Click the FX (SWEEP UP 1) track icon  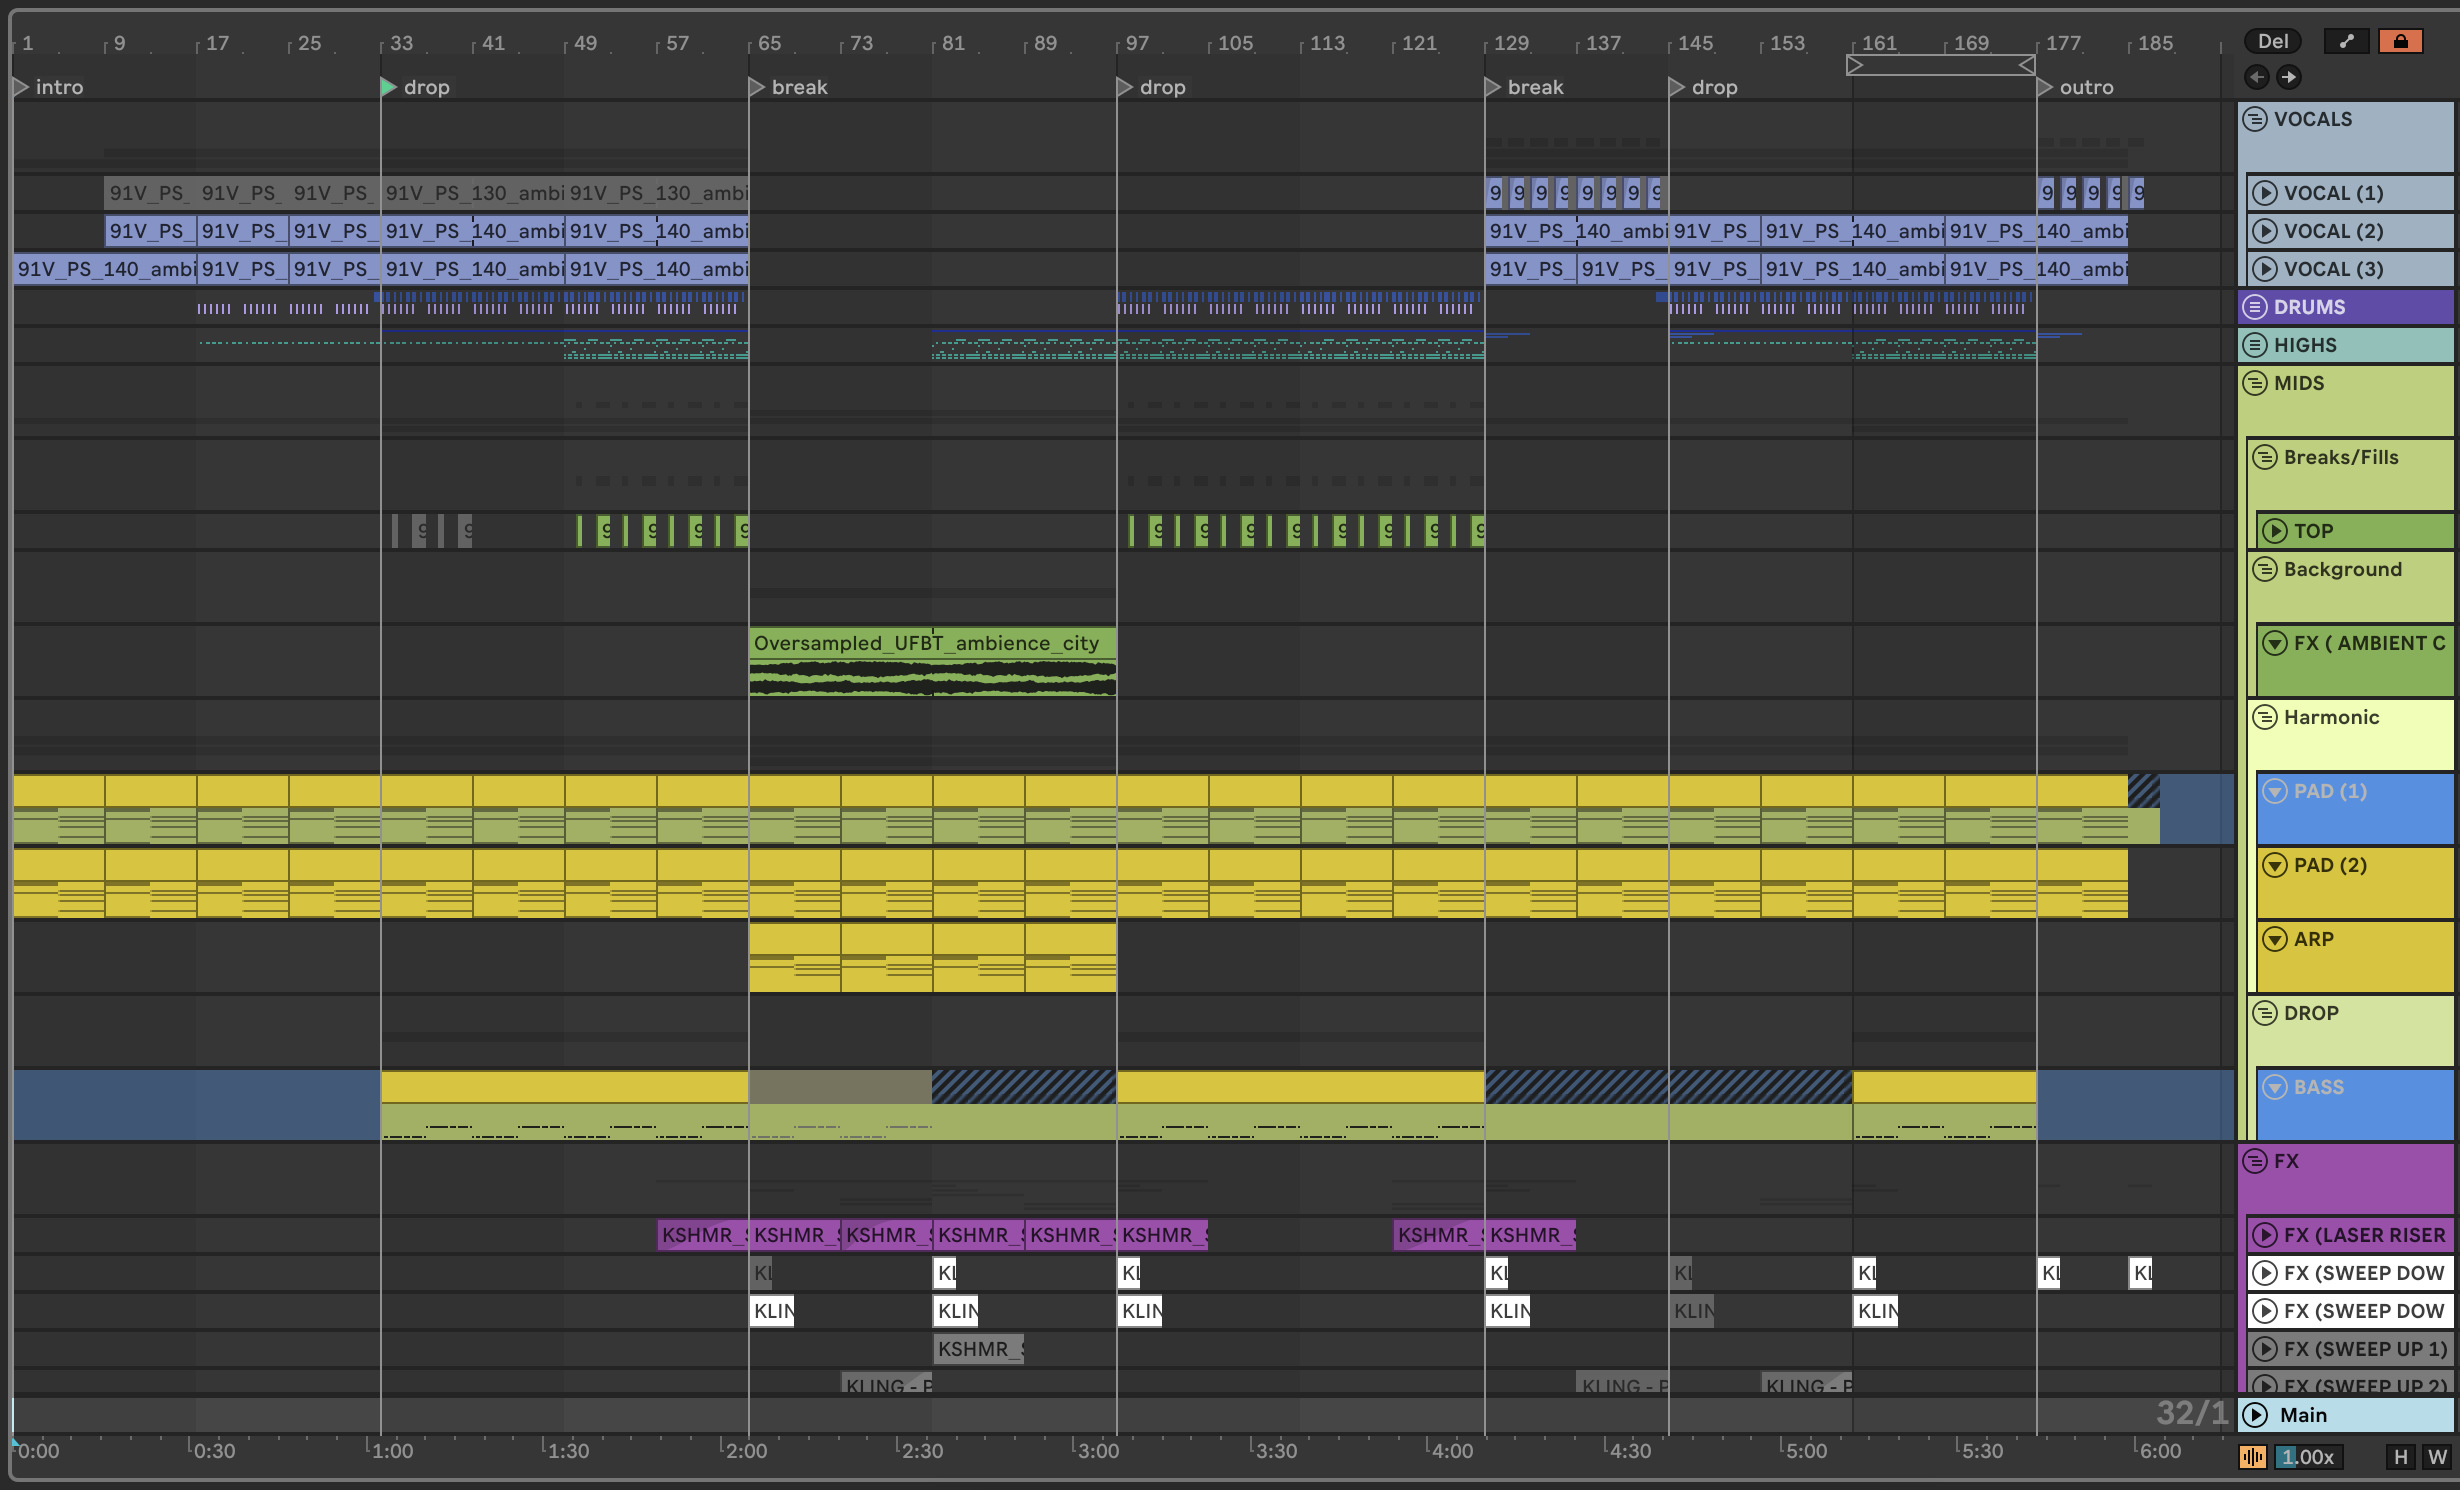[2266, 1349]
